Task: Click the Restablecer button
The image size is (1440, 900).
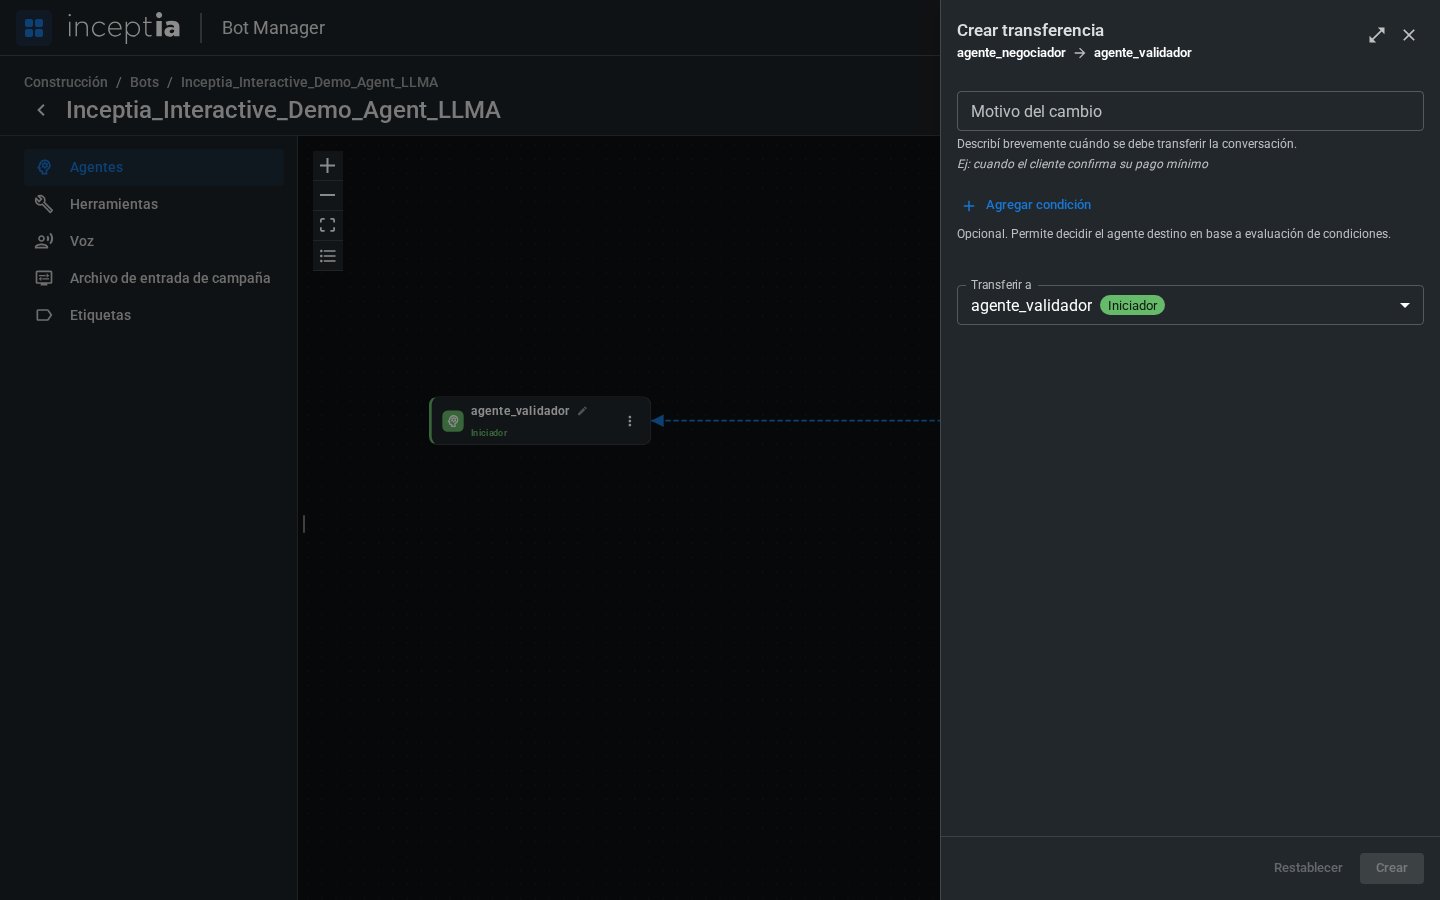Action: click(x=1308, y=868)
